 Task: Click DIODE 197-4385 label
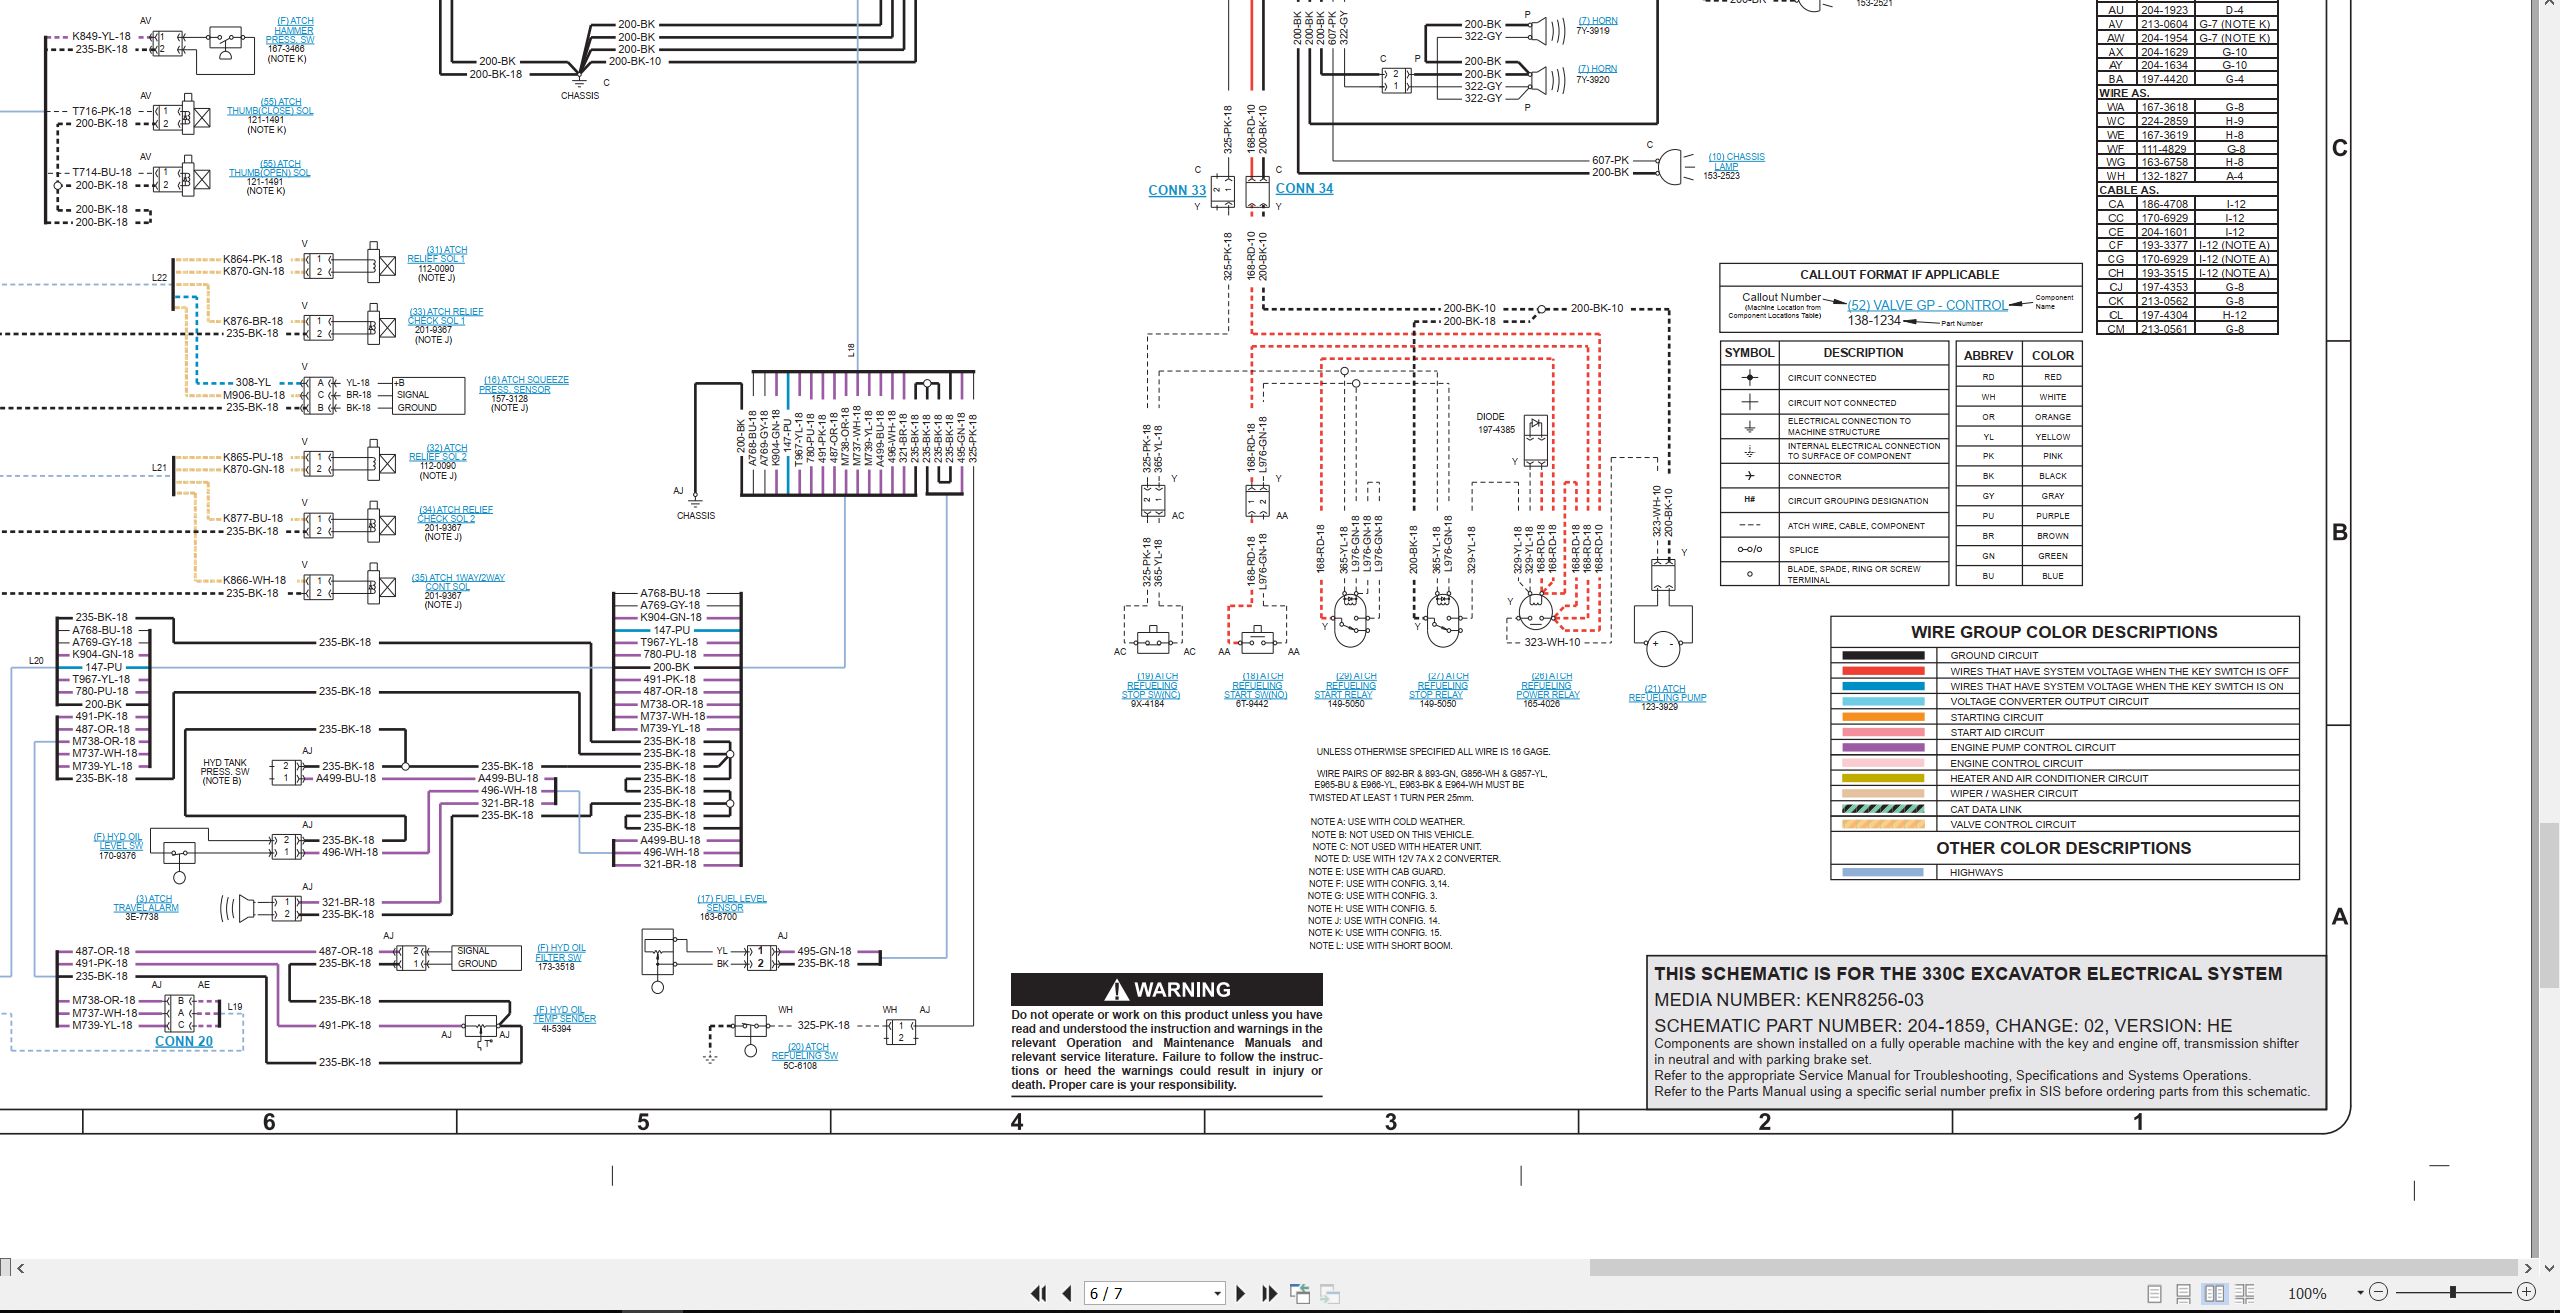coord(1495,423)
